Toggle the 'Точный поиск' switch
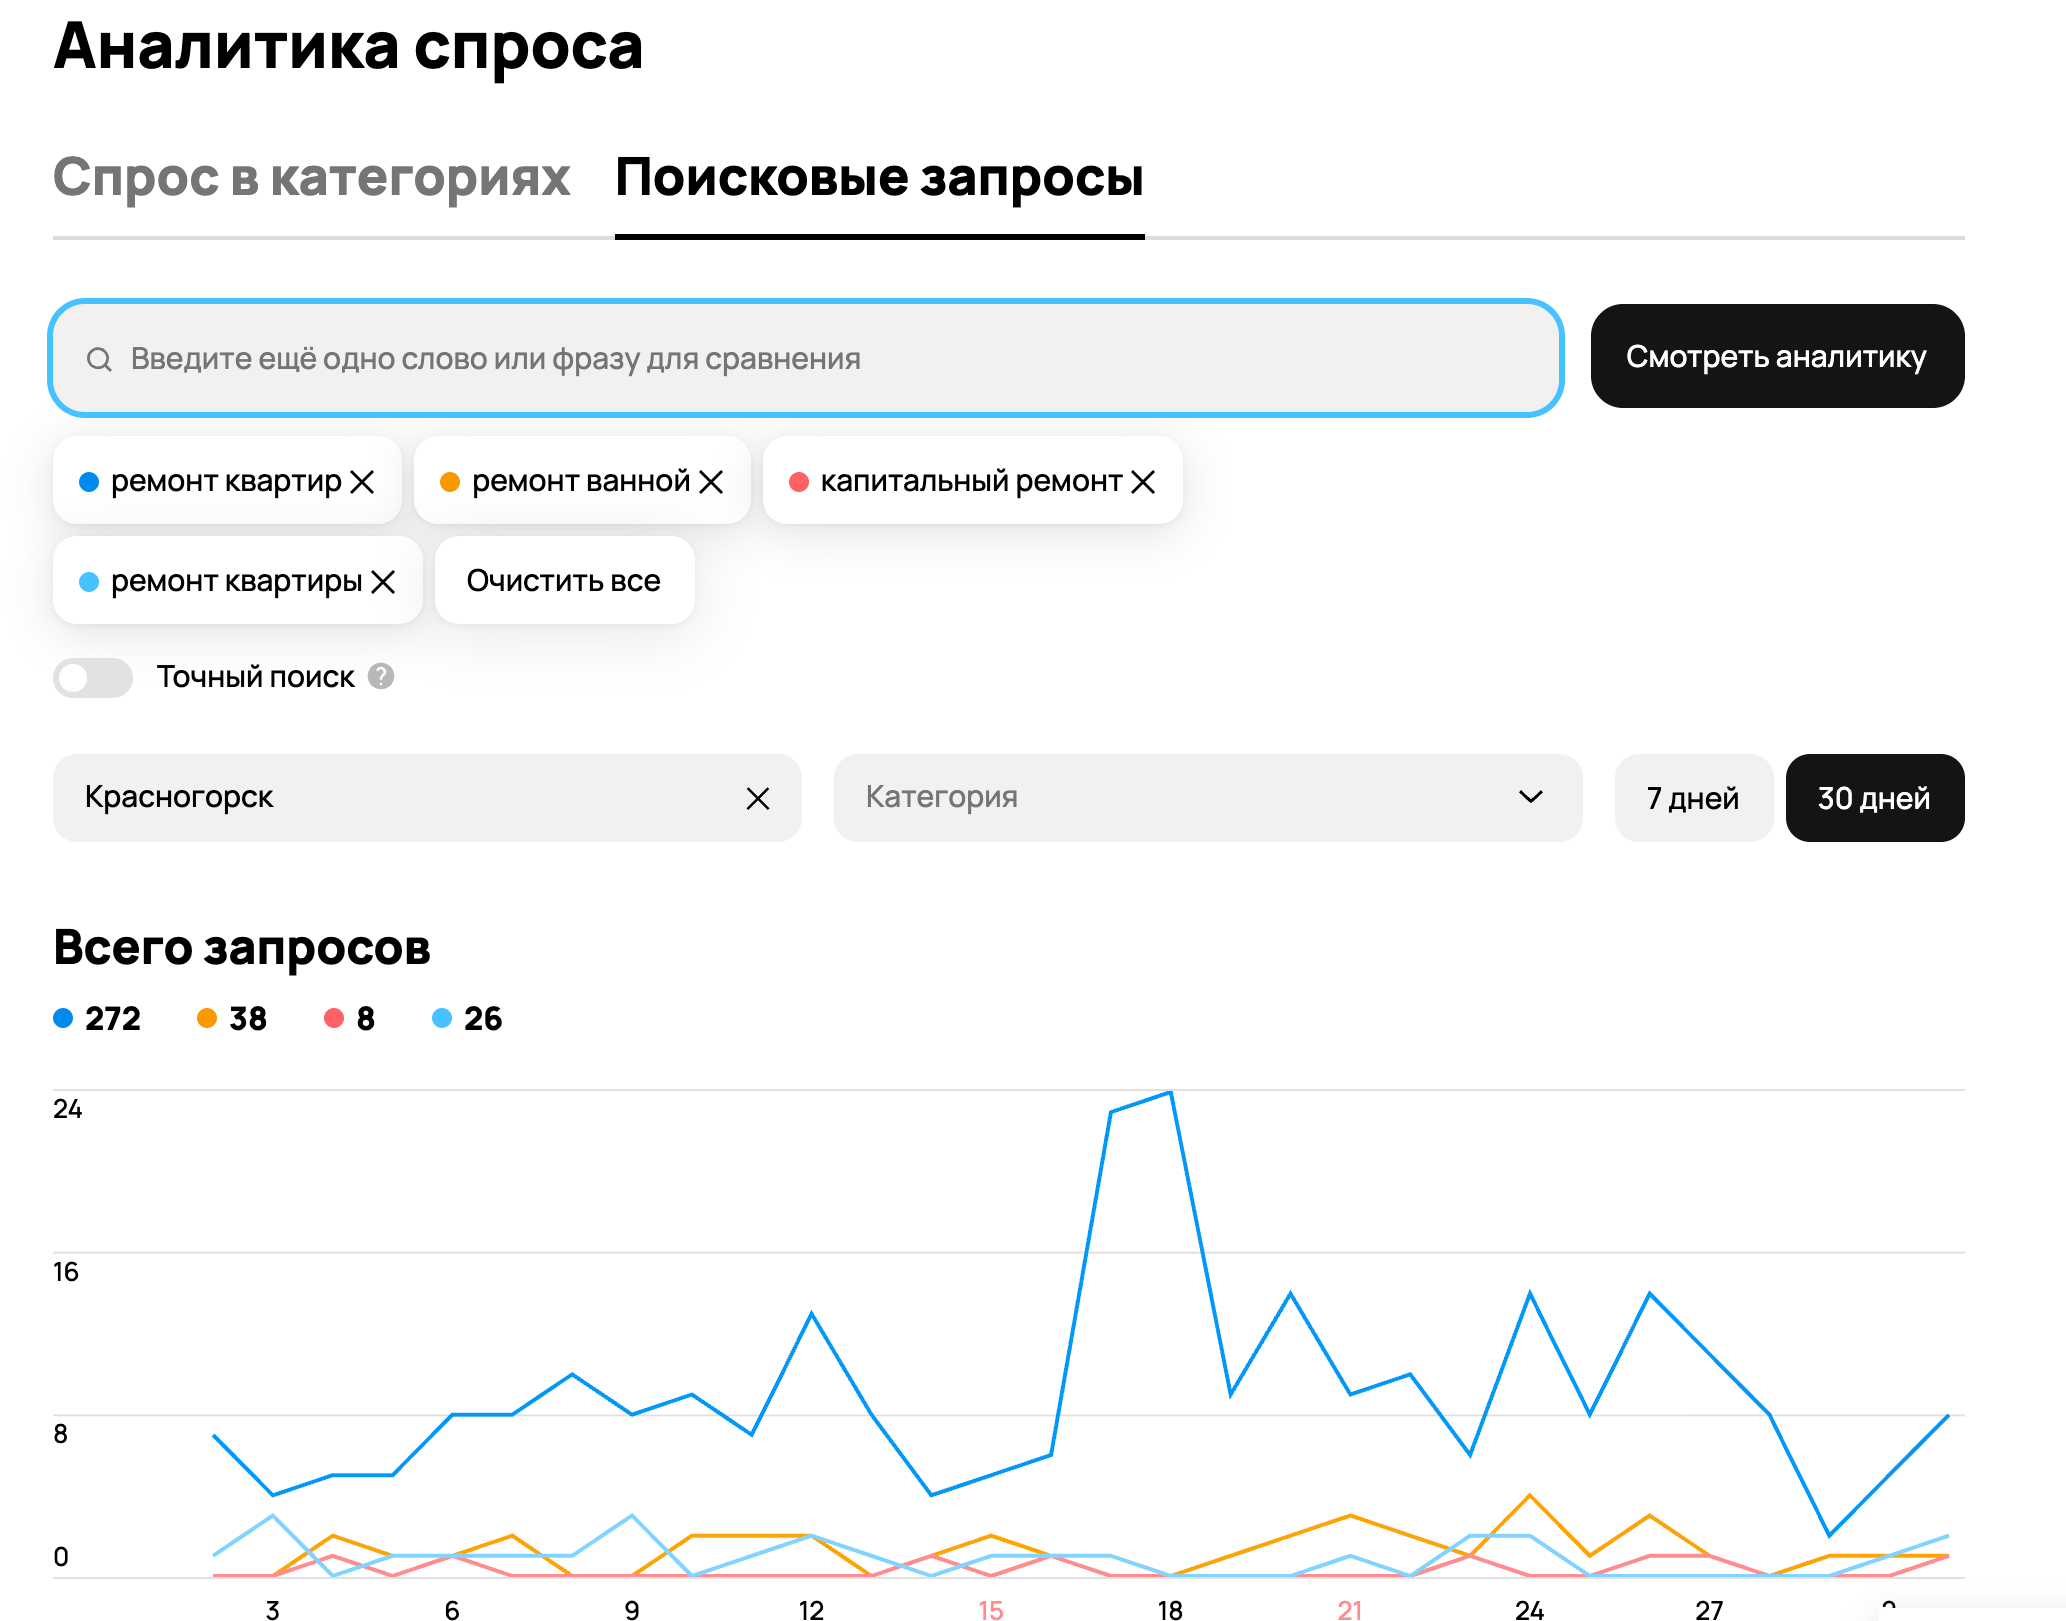The width and height of the screenshot is (2066, 1621). tap(93, 678)
